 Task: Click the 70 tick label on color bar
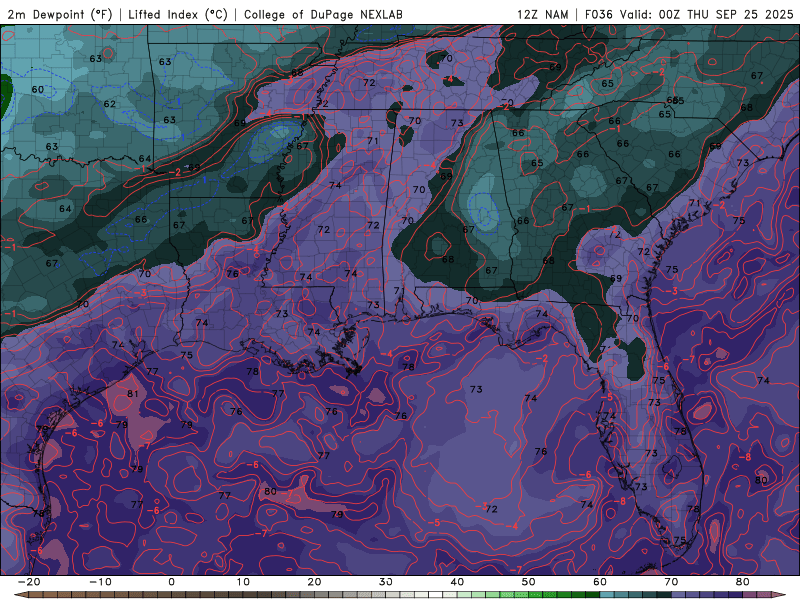671,582
